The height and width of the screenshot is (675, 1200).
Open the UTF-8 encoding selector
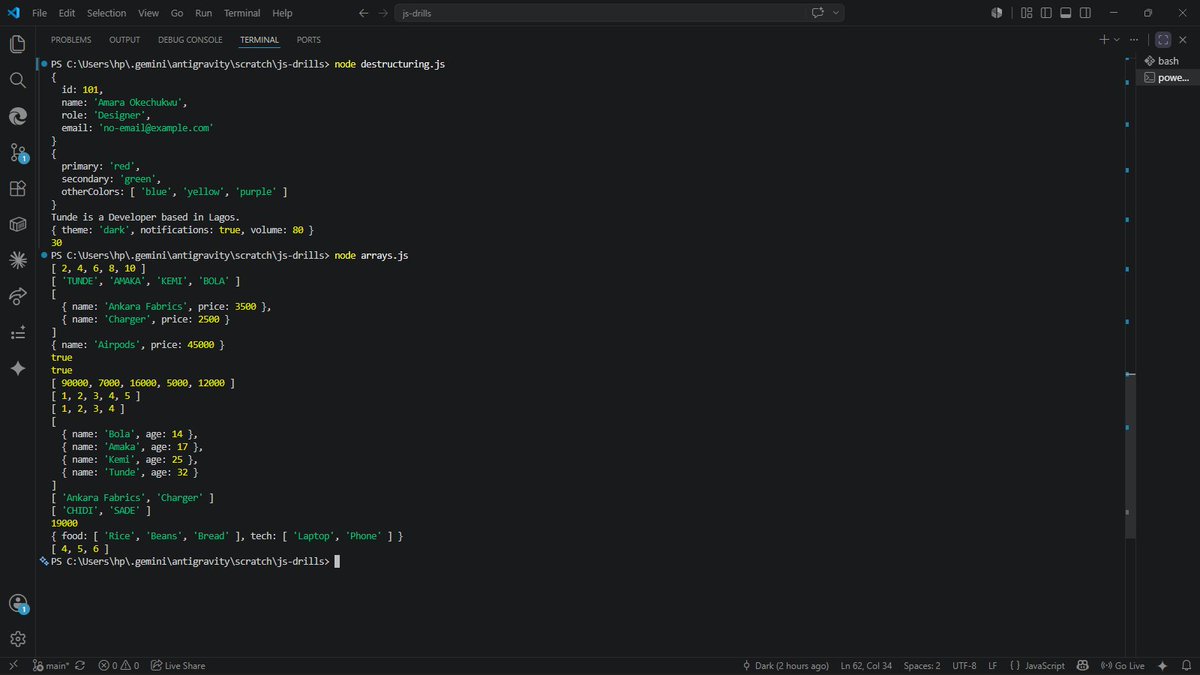pos(964,665)
